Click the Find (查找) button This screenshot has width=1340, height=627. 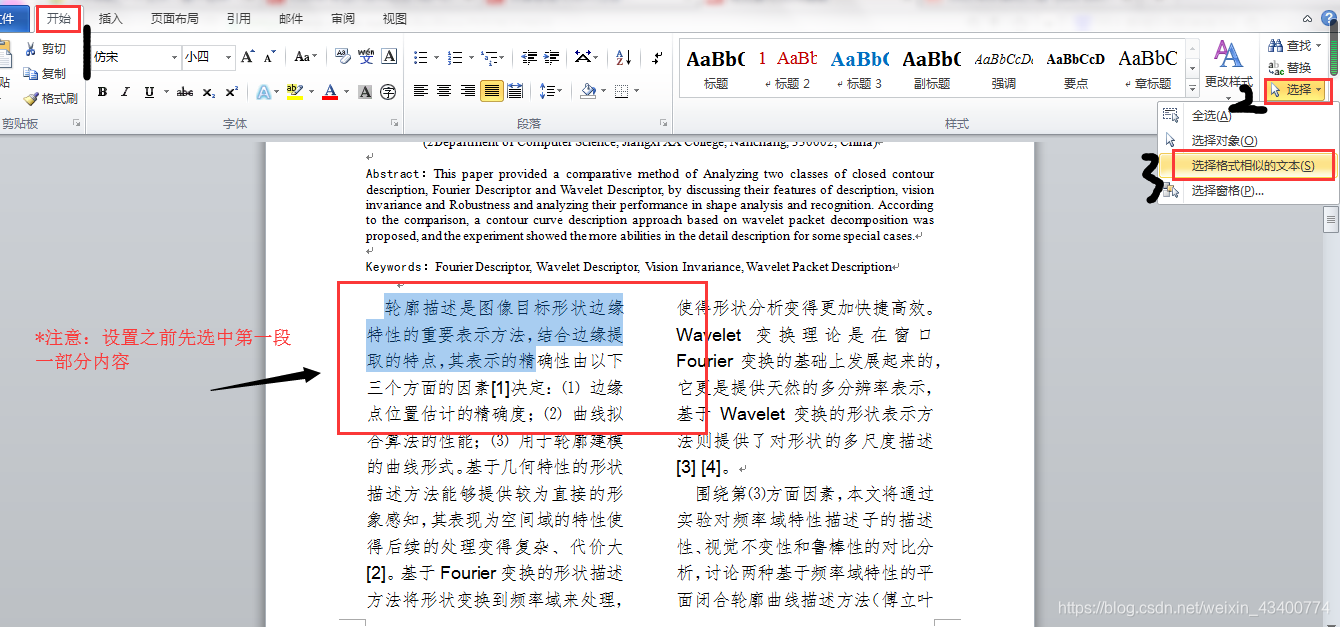click(1295, 46)
